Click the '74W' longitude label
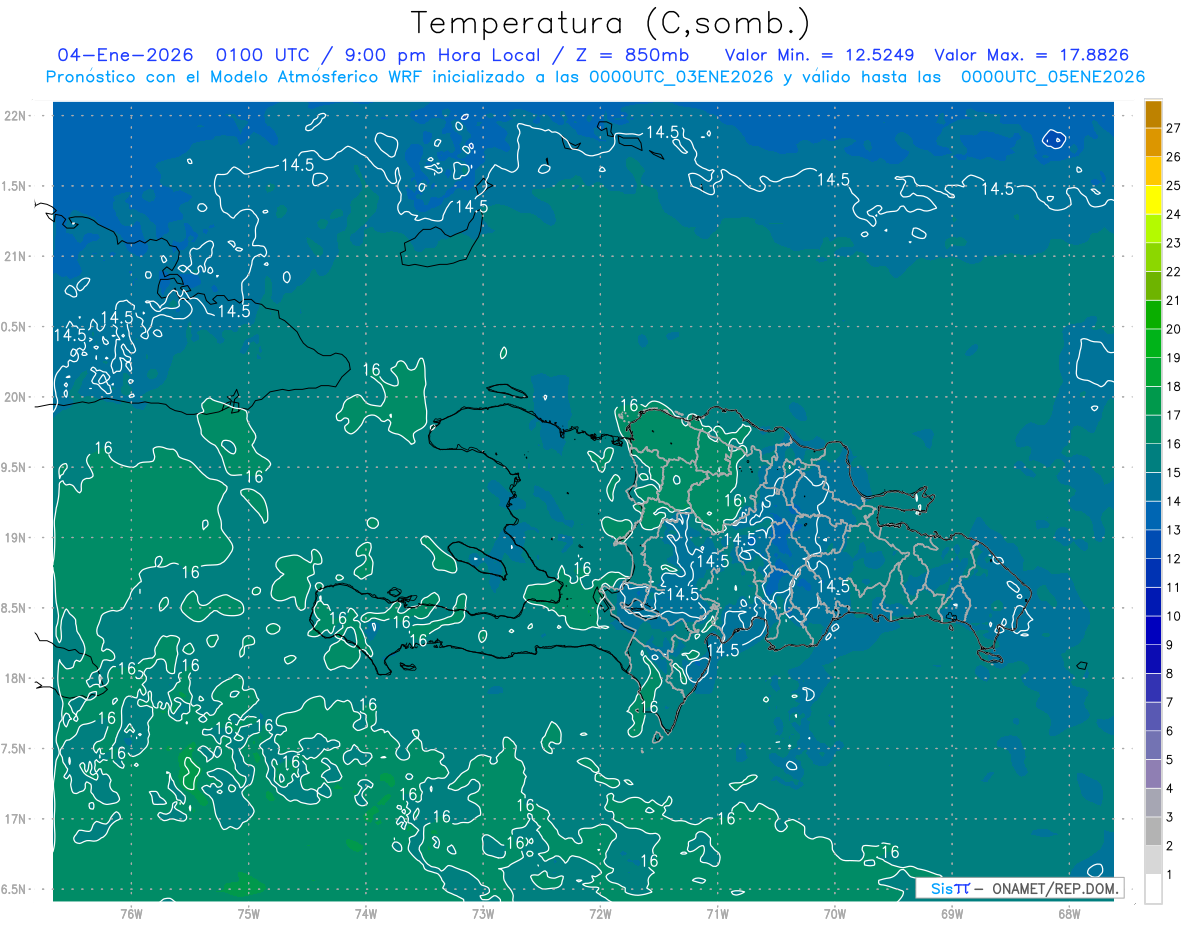Viewport: 1200px width, 927px height. point(366,913)
